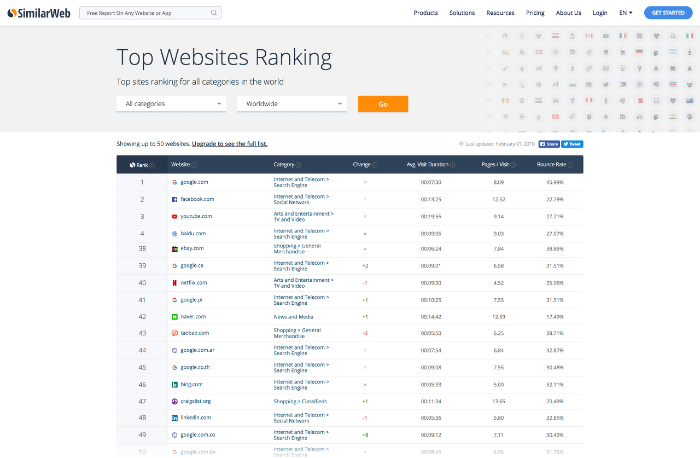Viewport: 700px width, 458px height.
Task: Open the taobao.com website link
Action: [x=195, y=333]
